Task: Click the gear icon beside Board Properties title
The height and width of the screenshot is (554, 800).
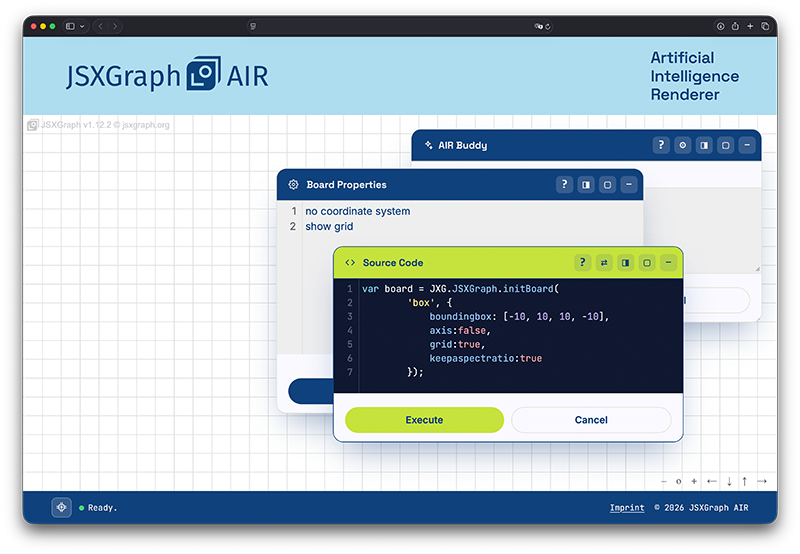Action: (x=293, y=185)
